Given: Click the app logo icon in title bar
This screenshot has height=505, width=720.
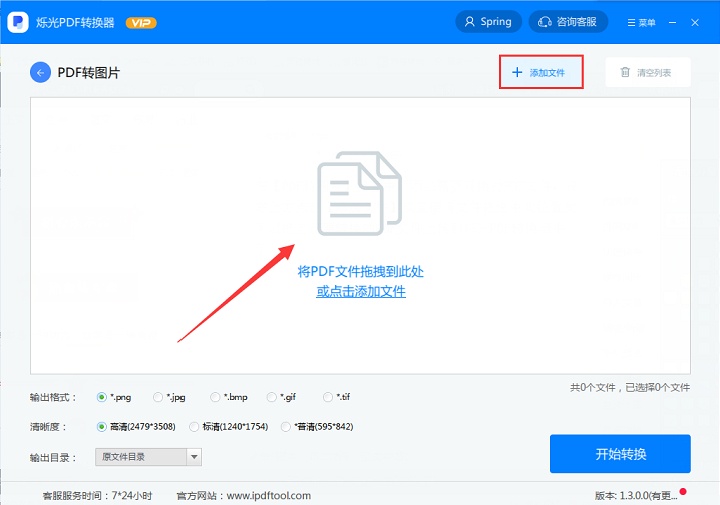Looking at the screenshot, I should point(18,22).
